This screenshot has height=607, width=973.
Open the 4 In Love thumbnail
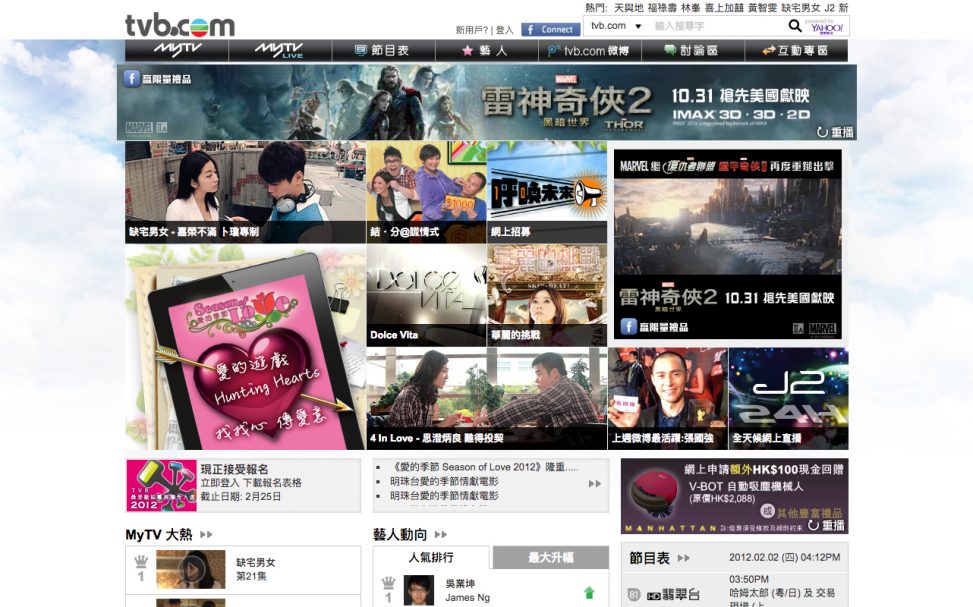[x=486, y=398]
